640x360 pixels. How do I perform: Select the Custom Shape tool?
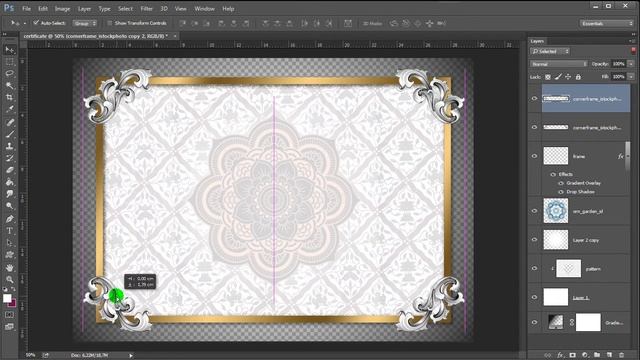(x=9, y=255)
